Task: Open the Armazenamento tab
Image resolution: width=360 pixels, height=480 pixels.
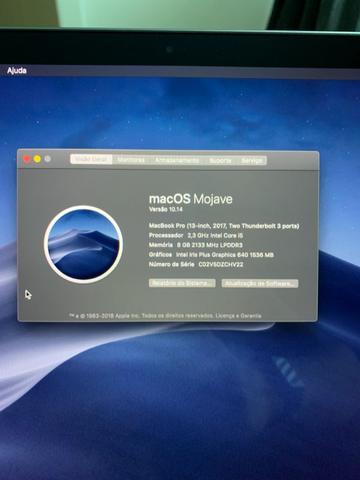Action: pos(177,160)
